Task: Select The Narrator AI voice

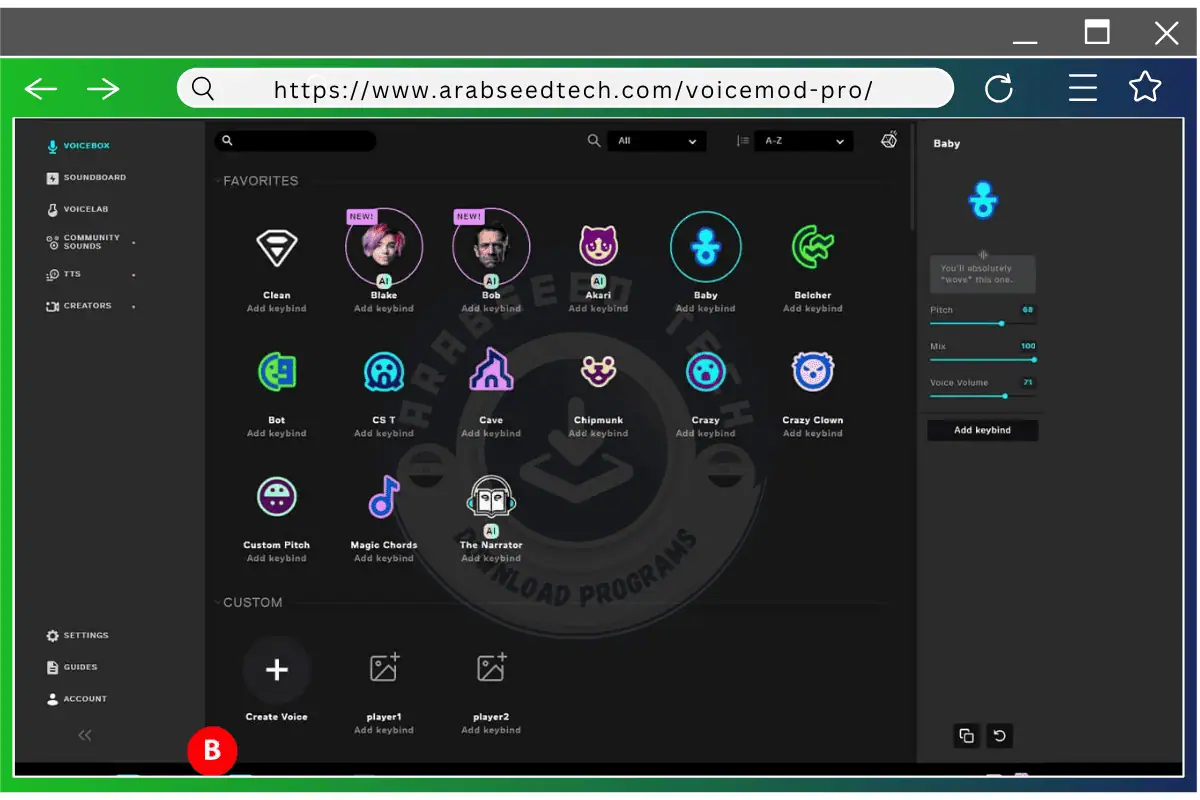Action: tap(491, 494)
